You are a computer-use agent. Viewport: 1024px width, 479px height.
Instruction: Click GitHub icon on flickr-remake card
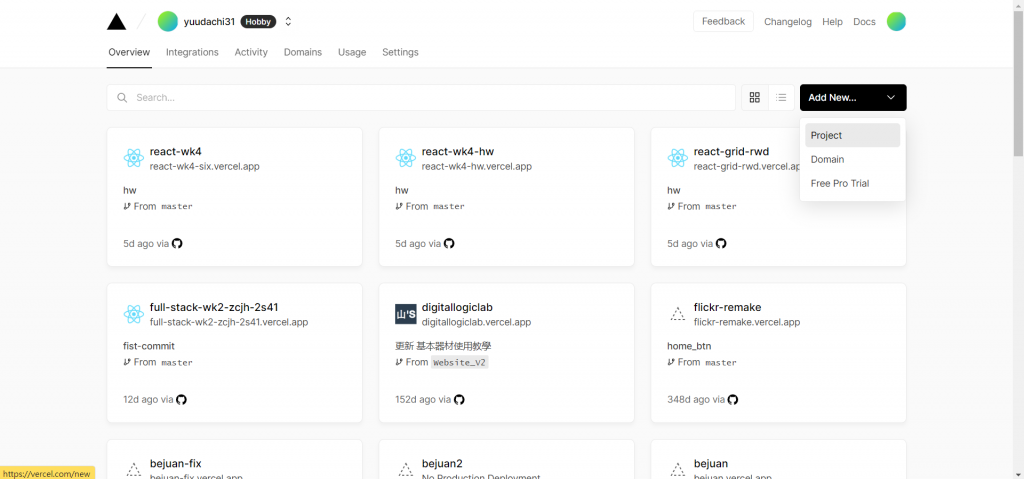pyautogui.click(x=733, y=399)
